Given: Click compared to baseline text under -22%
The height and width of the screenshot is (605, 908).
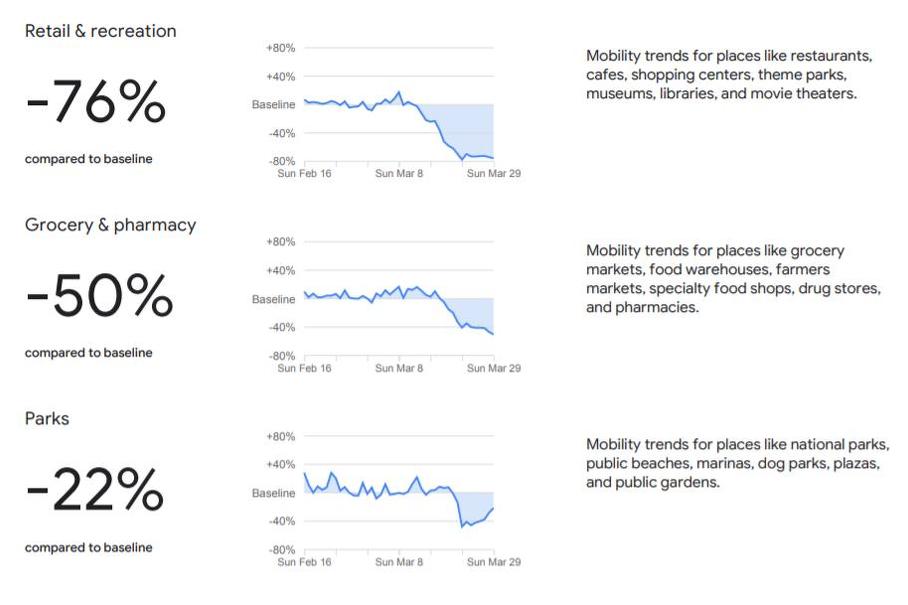Looking at the screenshot, I should (89, 547).
